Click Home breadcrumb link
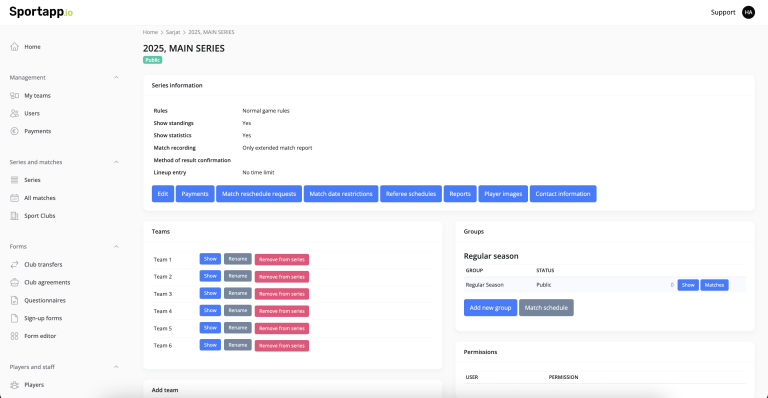Image resolution: width=768 pixels, height=398 pixels. click(150, 32)
